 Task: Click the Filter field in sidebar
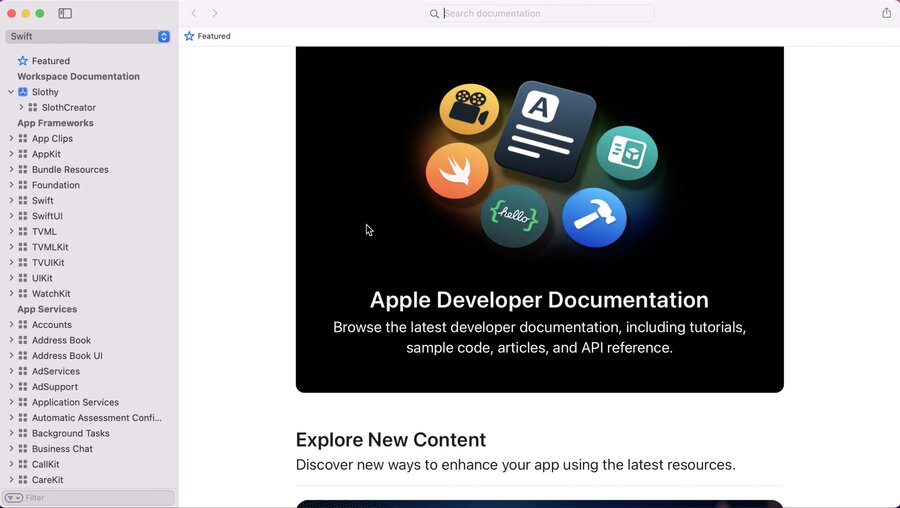(88, 498)
